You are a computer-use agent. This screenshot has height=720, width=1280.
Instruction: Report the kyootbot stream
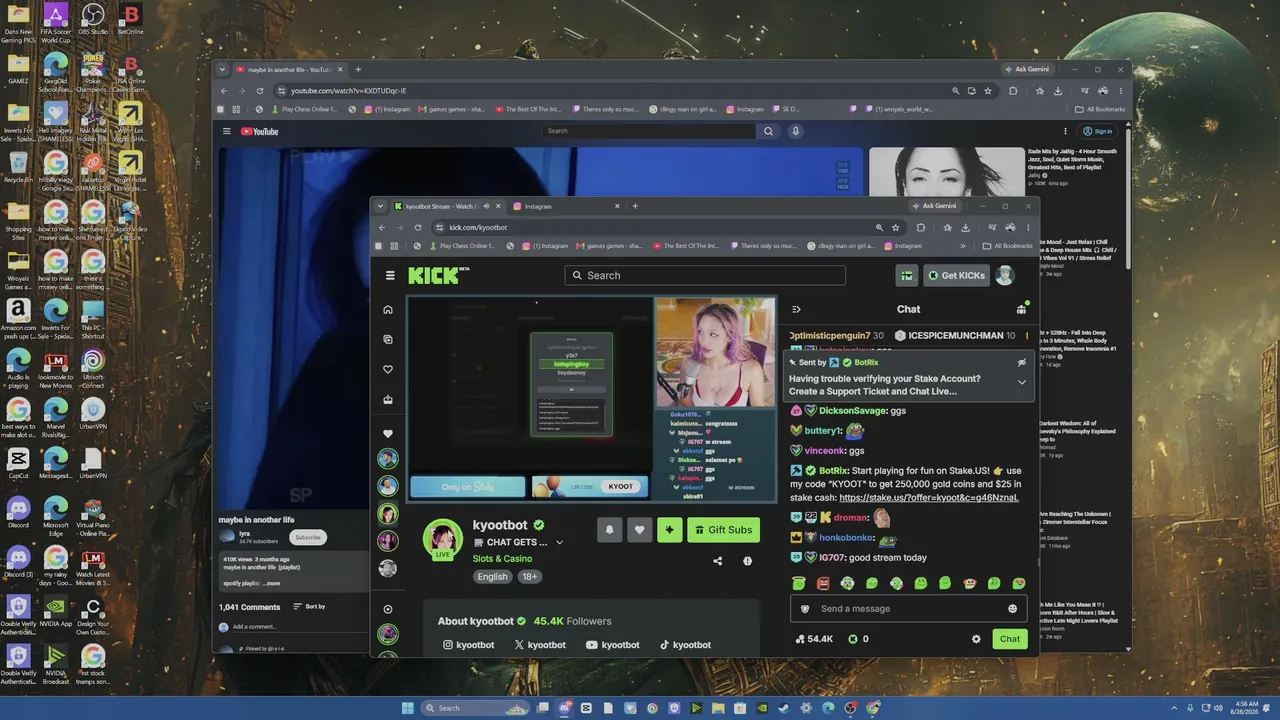click(x=747, y=561)
